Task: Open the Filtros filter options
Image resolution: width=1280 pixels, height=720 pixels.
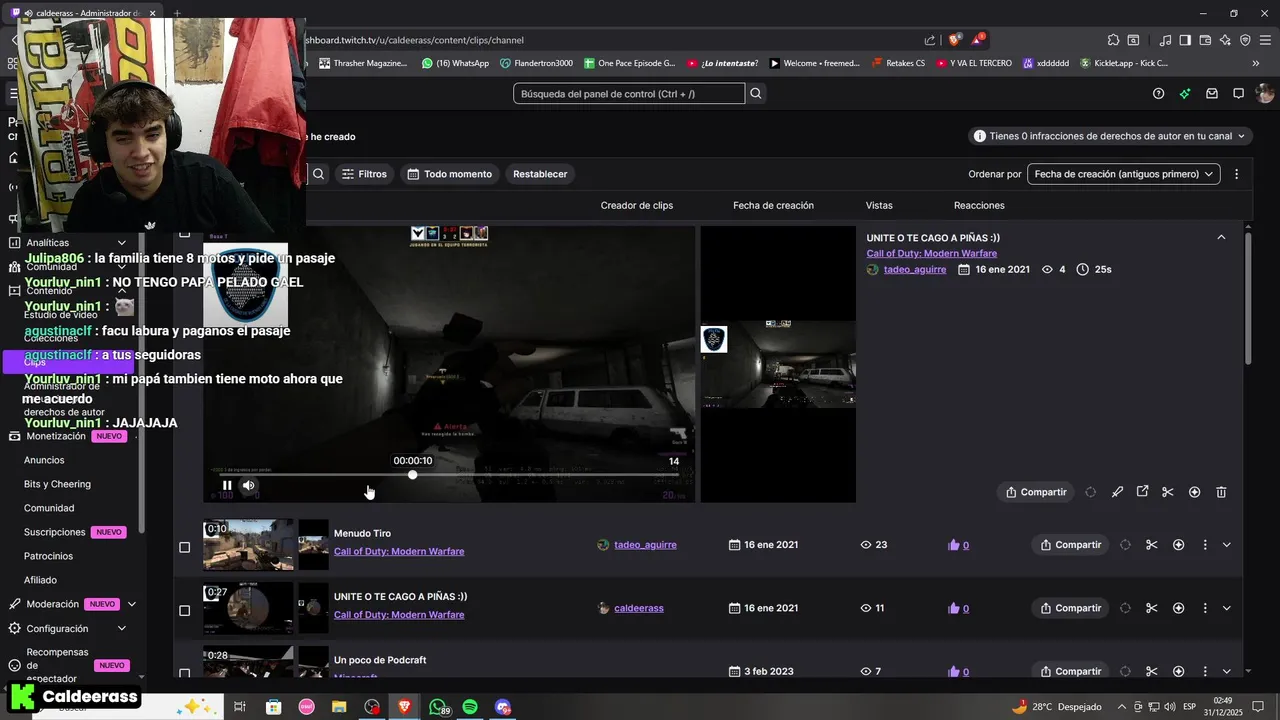Action: pyautogui.click(x=364, y=174)
